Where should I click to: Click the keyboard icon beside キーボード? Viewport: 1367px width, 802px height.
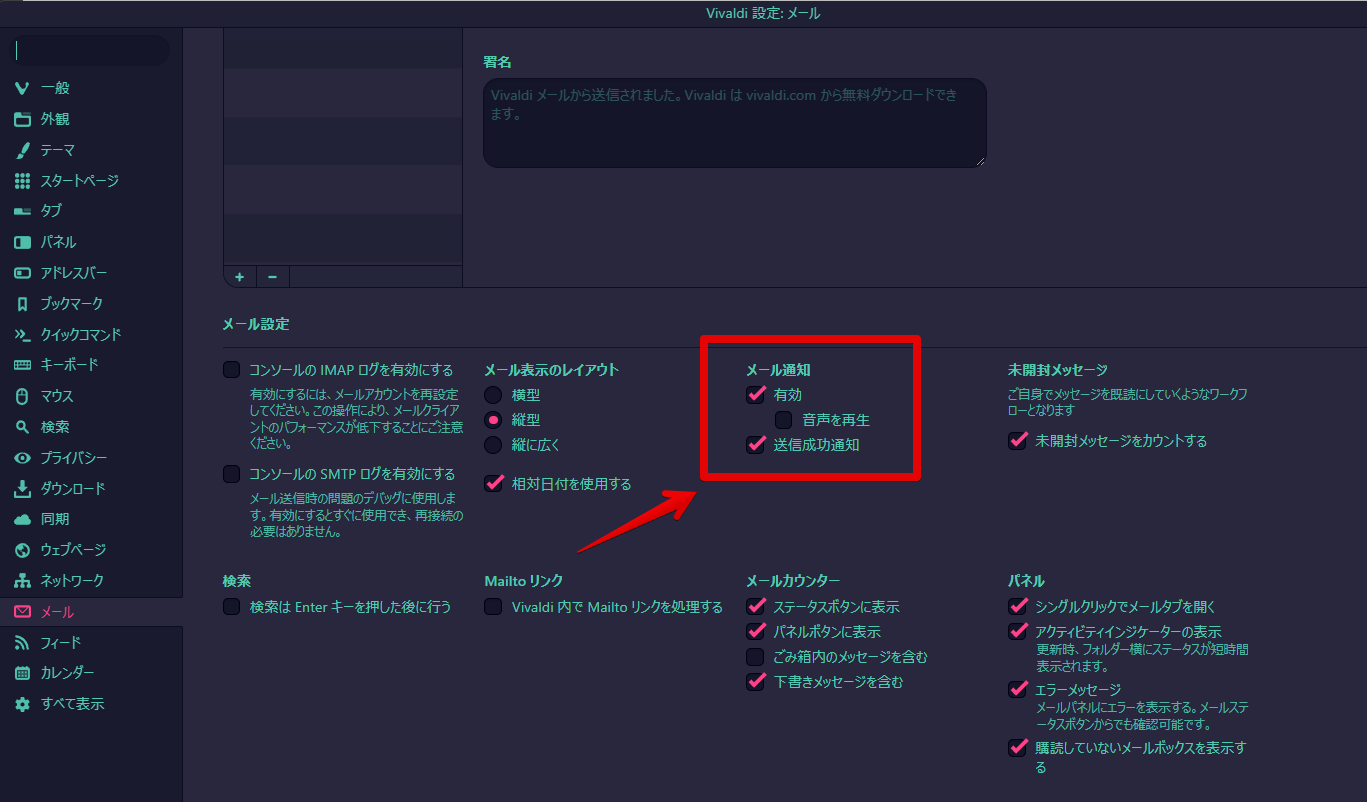click(x=22, y=365)
